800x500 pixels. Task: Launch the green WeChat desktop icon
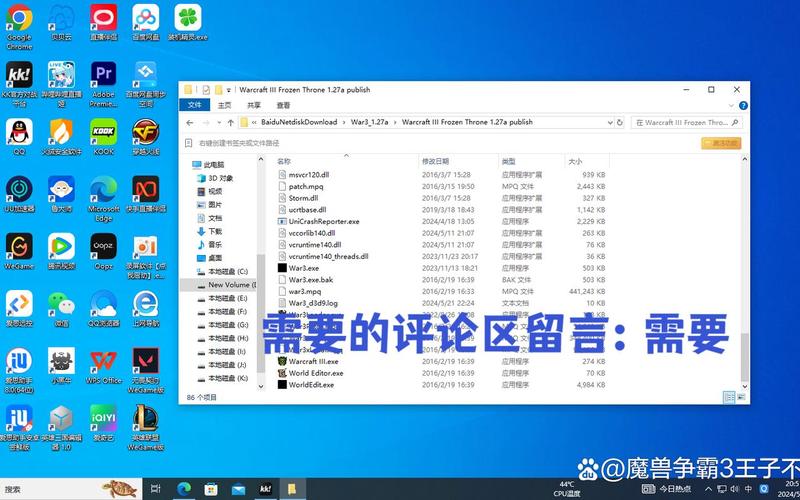tap(61, 308)
